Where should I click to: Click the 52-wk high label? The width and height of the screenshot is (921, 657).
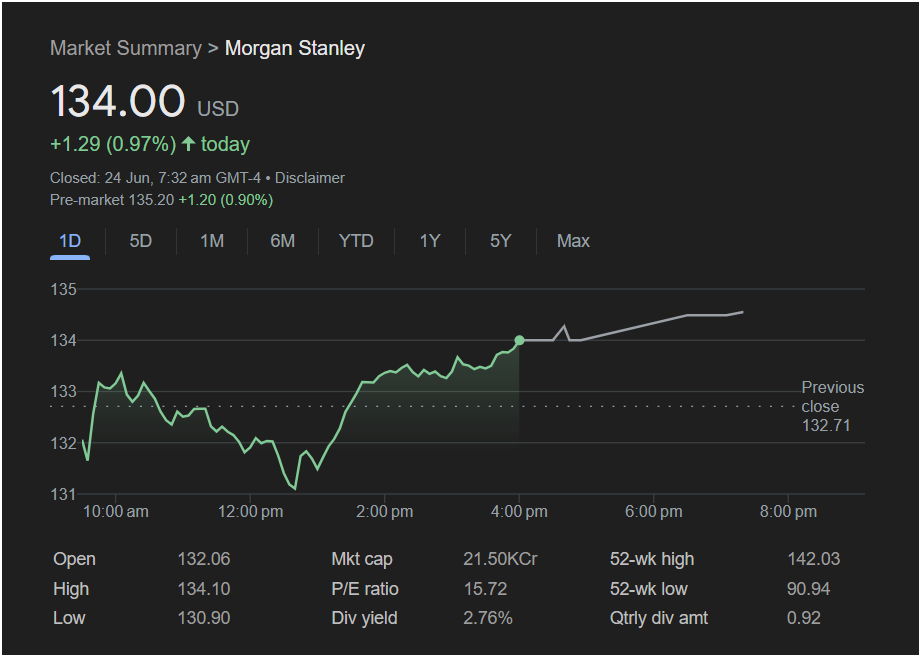click(x=652, y=559)
